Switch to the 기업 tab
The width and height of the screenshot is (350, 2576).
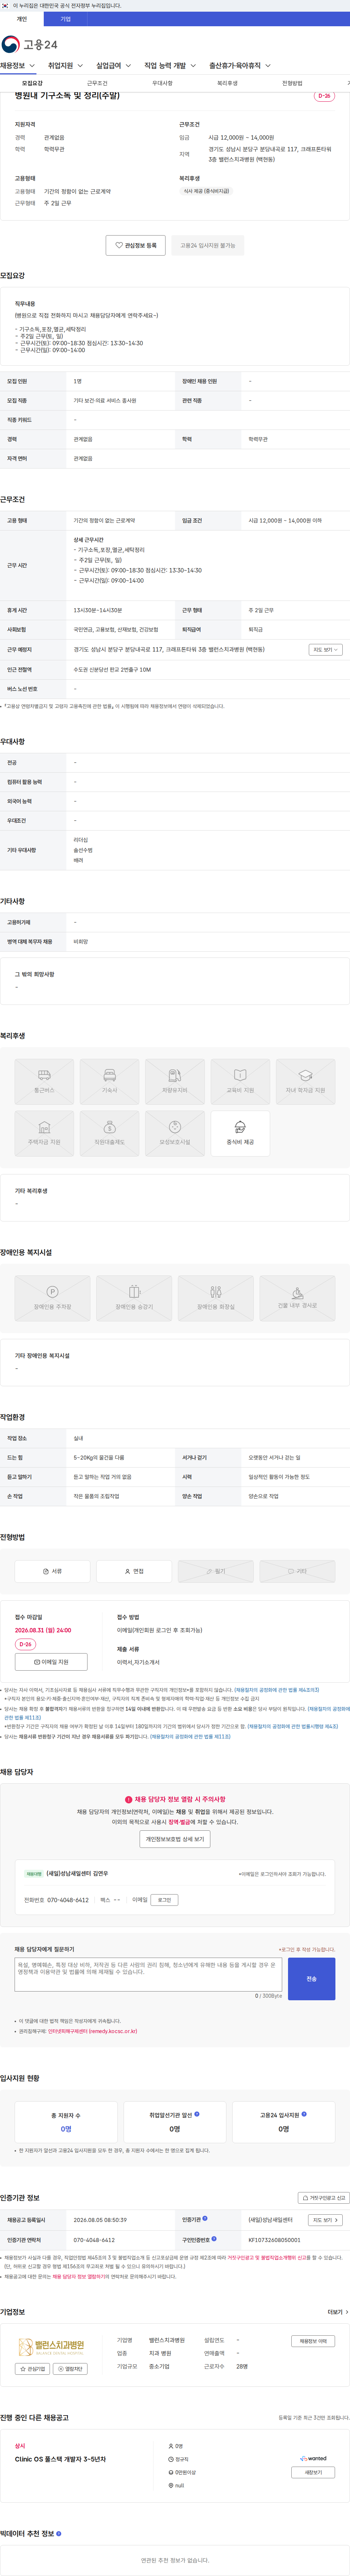pyautogui.click(x=66, y=19)
